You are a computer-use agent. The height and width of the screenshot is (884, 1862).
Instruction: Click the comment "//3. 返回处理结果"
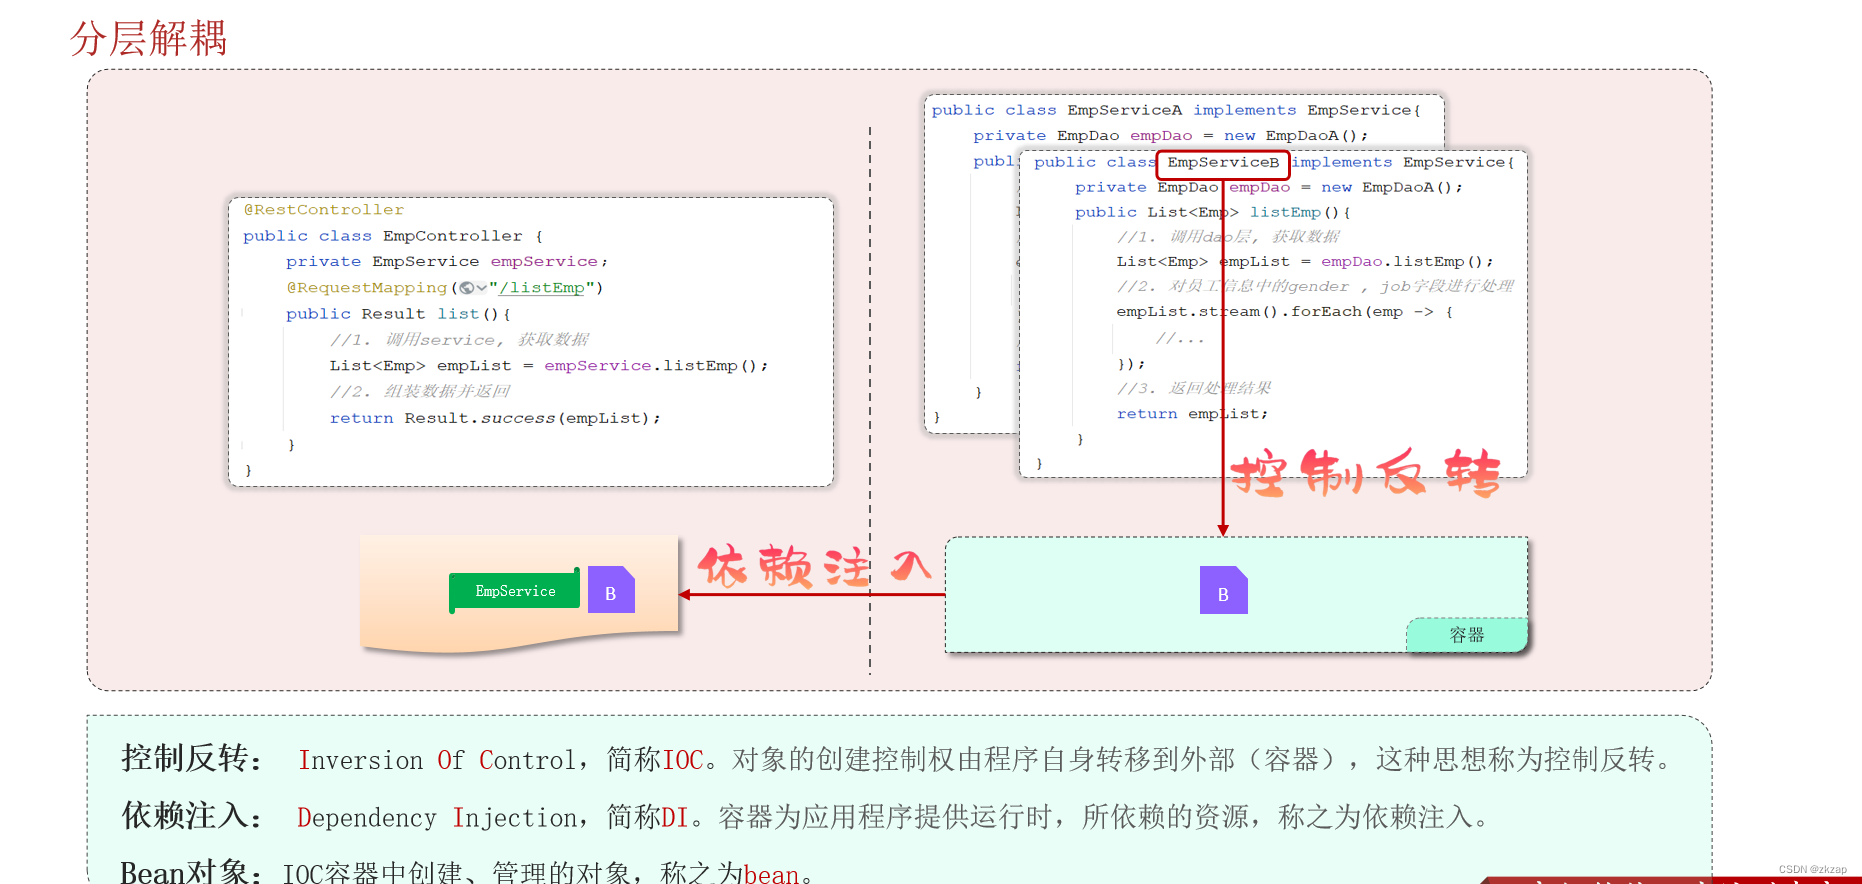pyautogui.click(x=1194, y=389)
